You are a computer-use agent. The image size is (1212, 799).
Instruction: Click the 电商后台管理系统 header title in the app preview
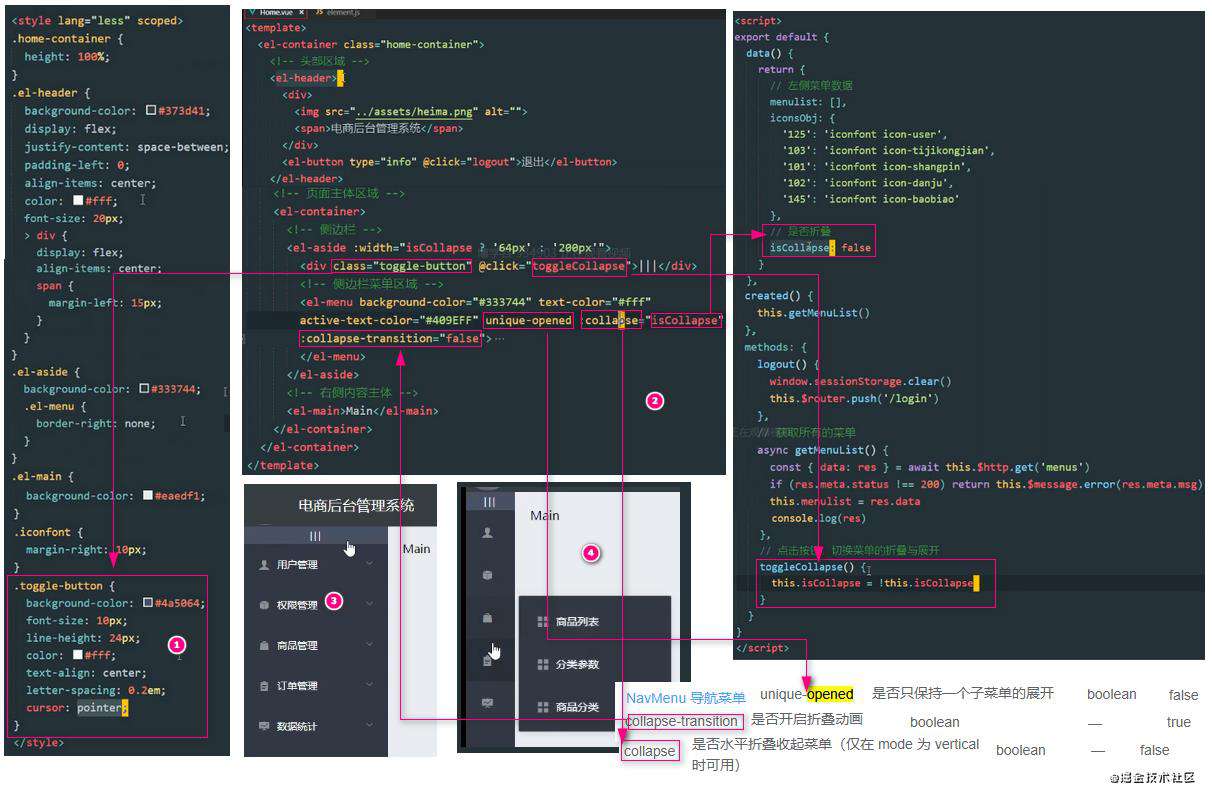(x=355, y=505)
